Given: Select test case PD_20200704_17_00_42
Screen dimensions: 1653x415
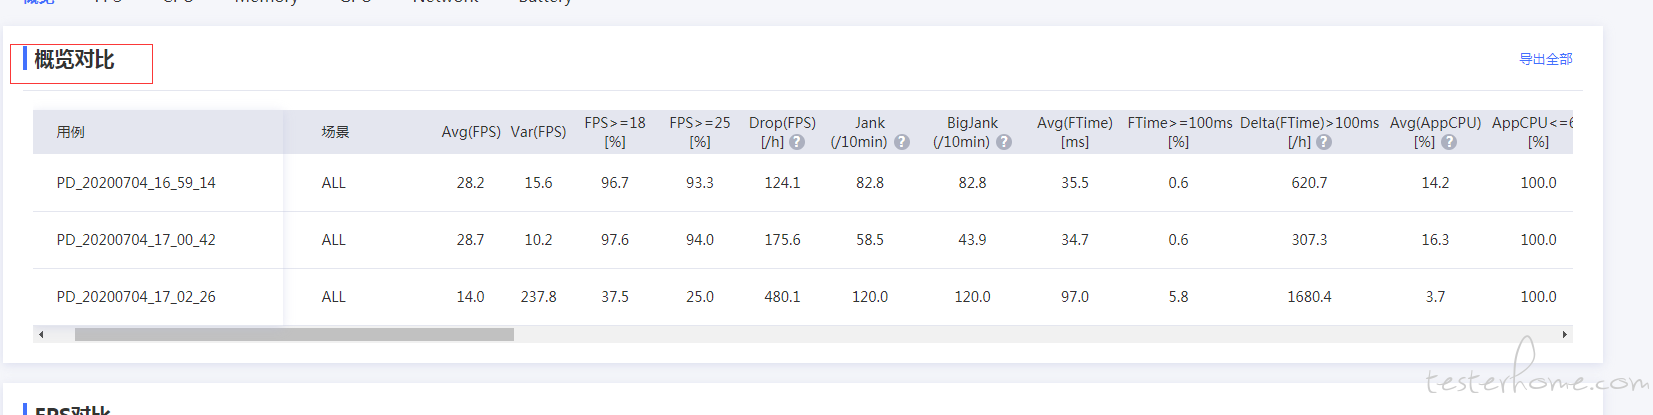Looking at the screenshot, I should coord(136,240).
